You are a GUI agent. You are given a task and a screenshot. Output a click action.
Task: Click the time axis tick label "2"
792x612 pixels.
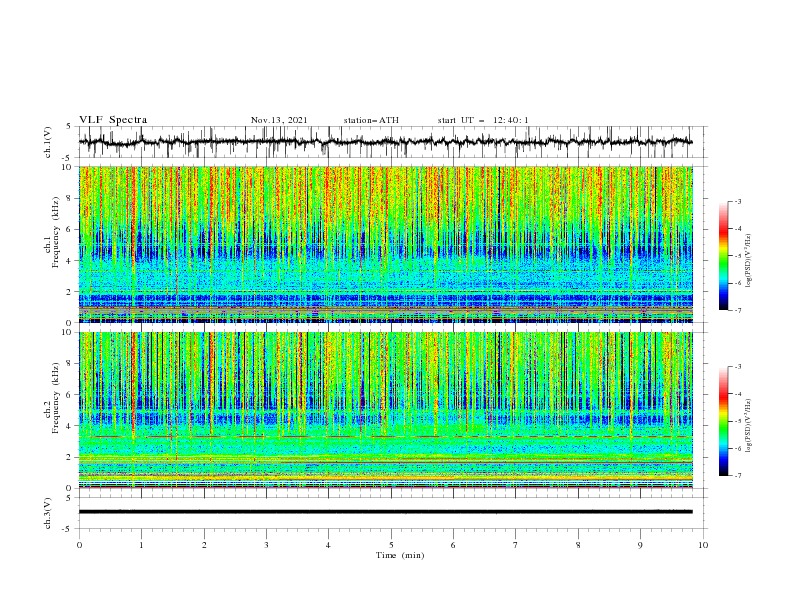click(204, 545)
